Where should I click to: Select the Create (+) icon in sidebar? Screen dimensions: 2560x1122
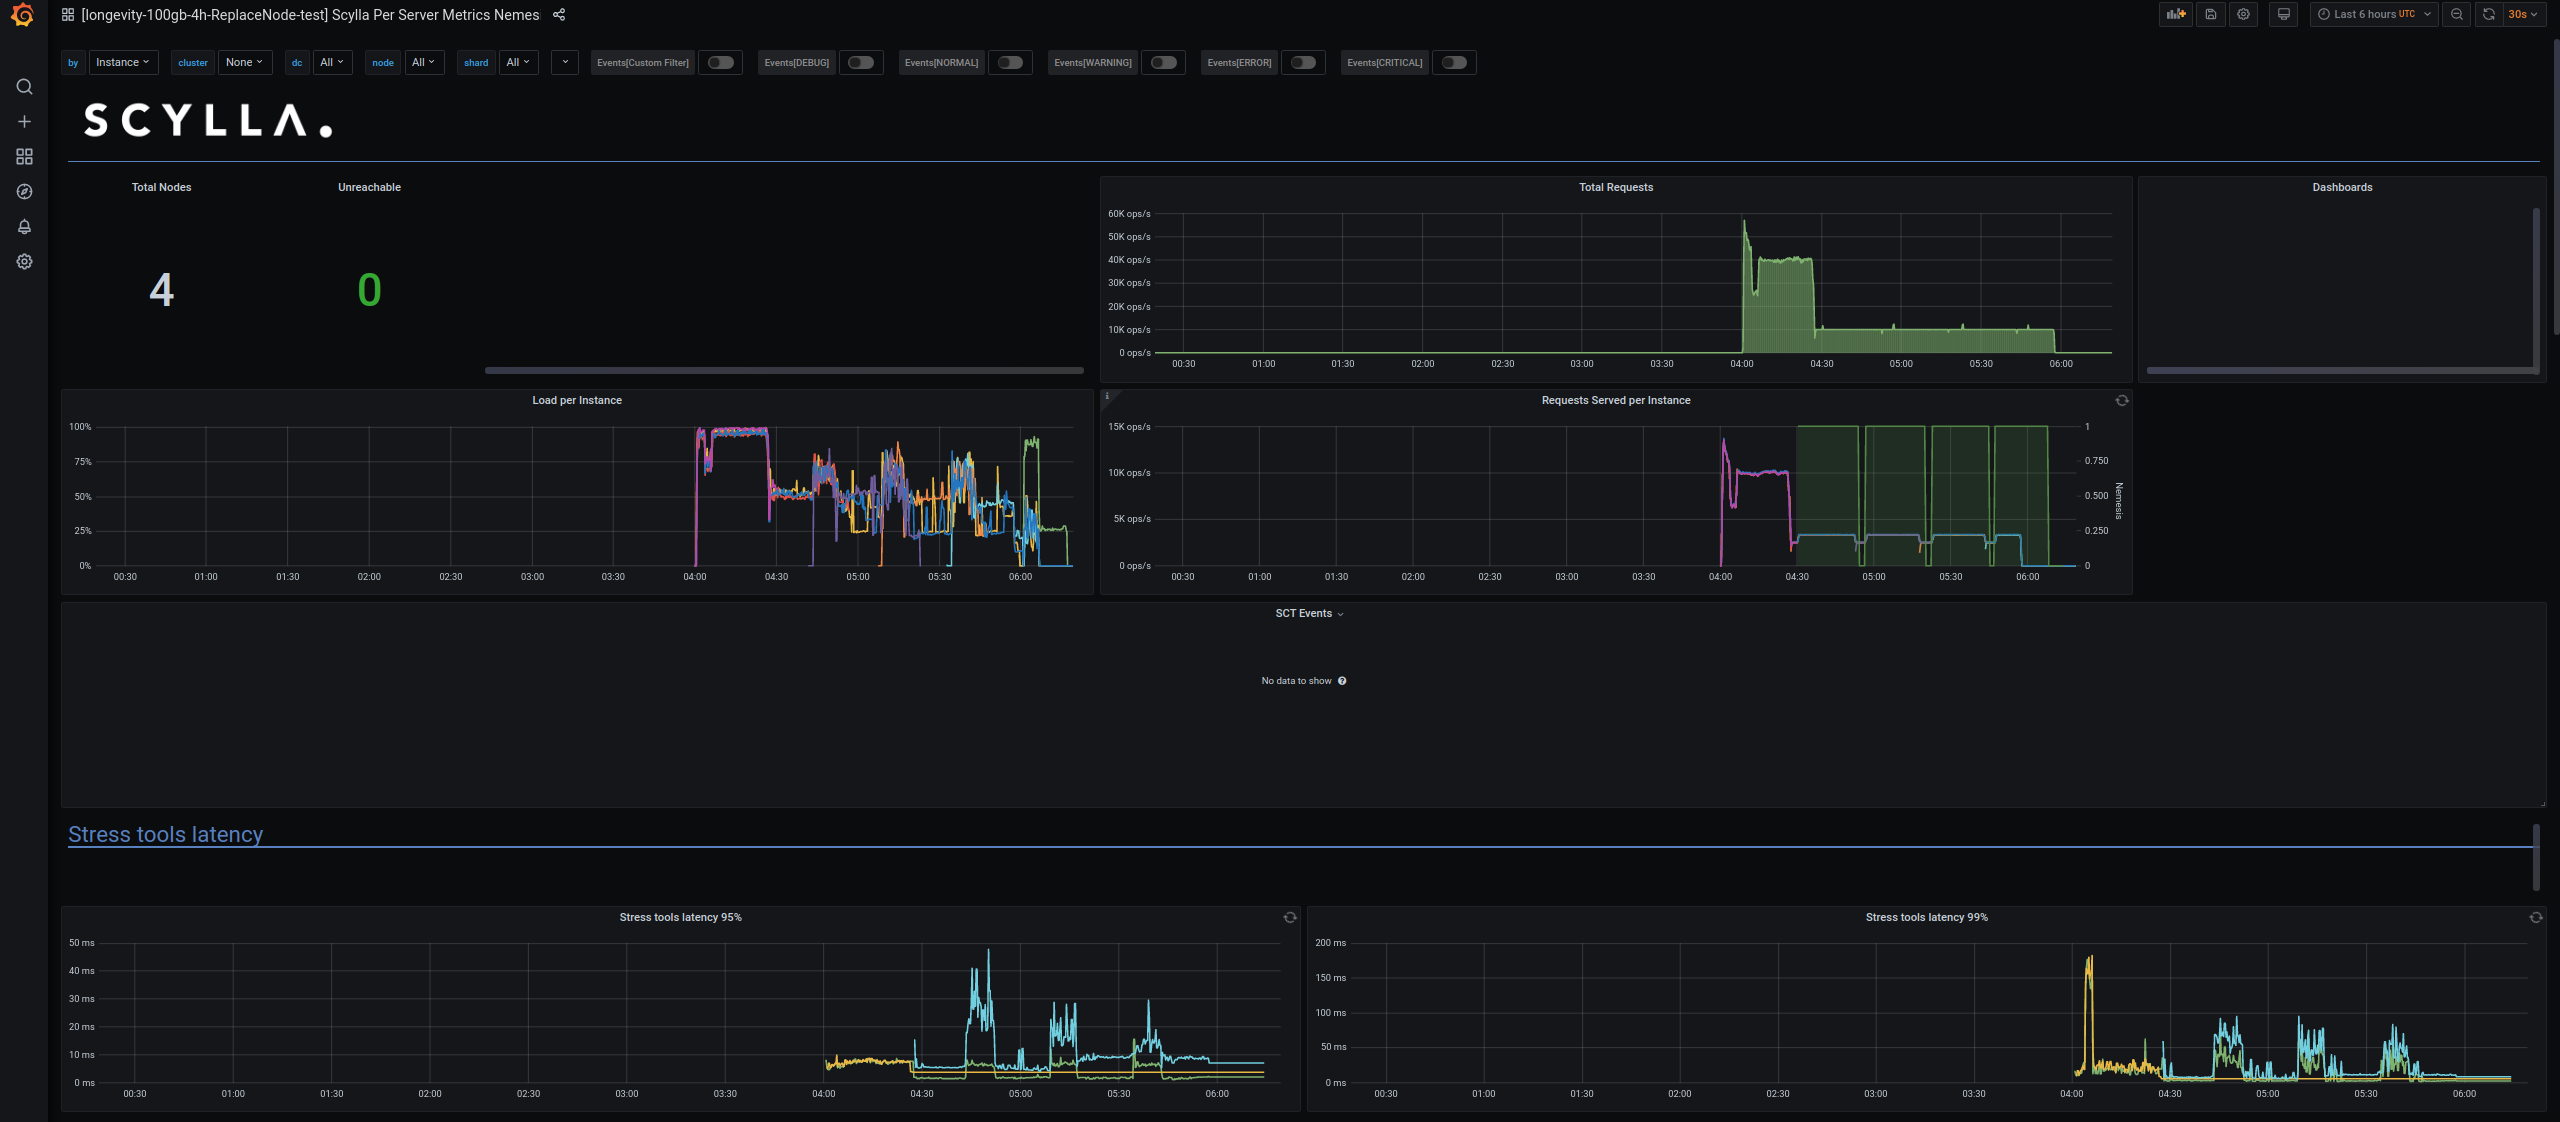point(24,121)
